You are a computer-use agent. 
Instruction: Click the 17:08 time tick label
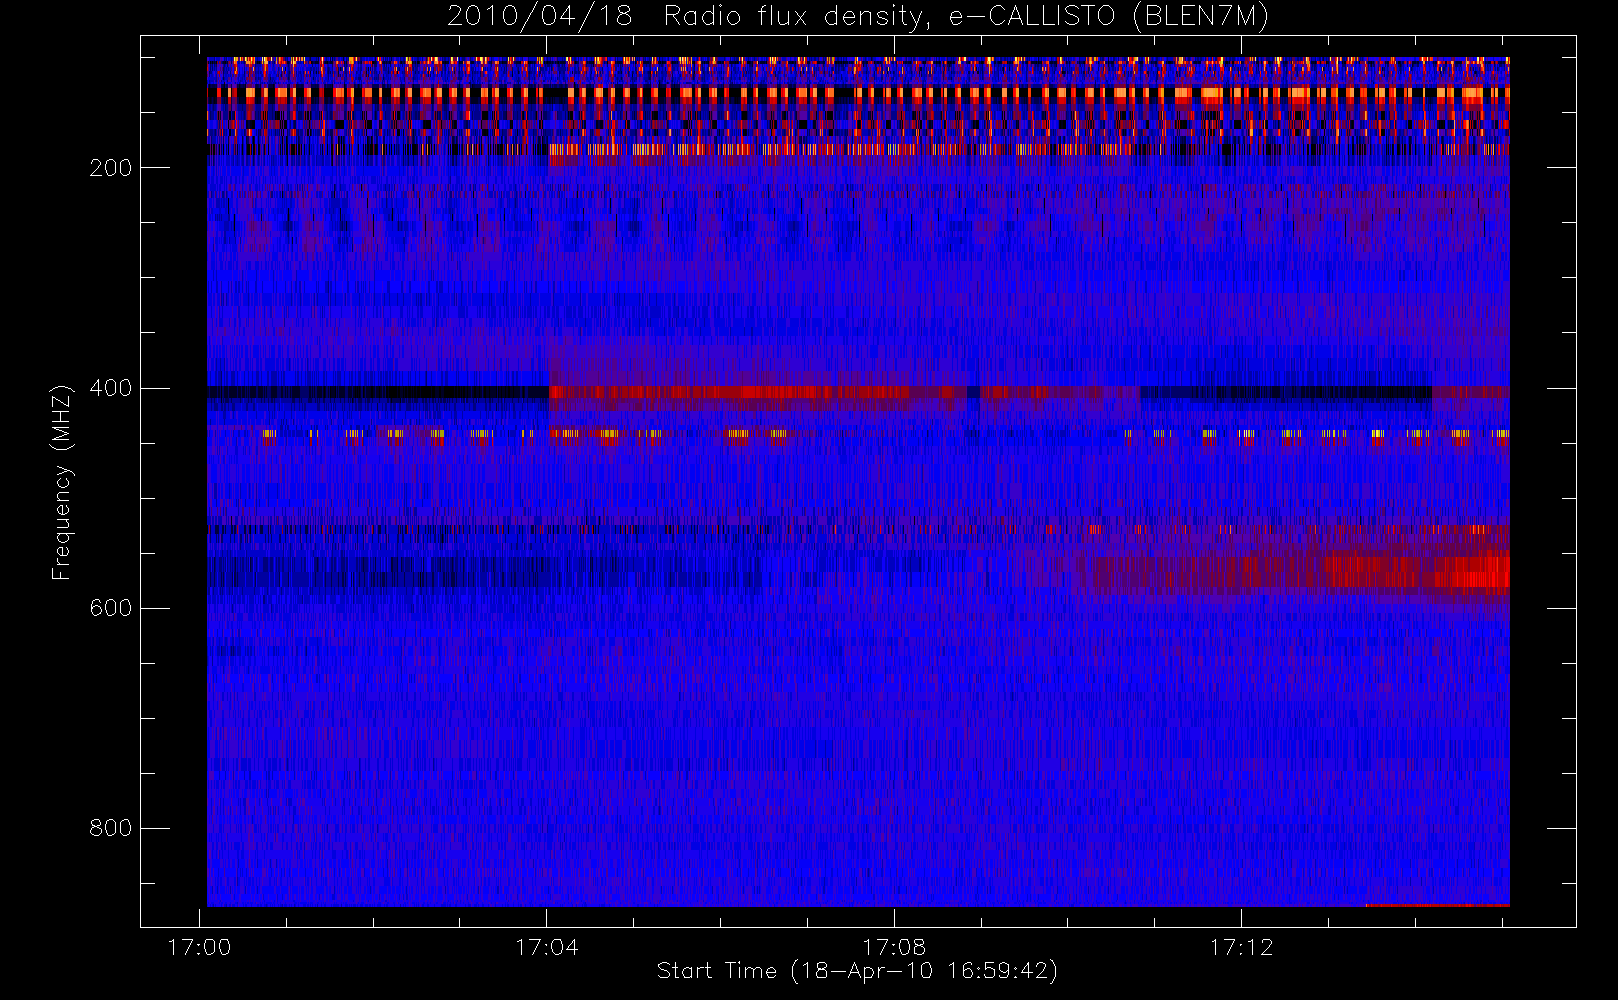pyautogui.click(x=894, y=947)
